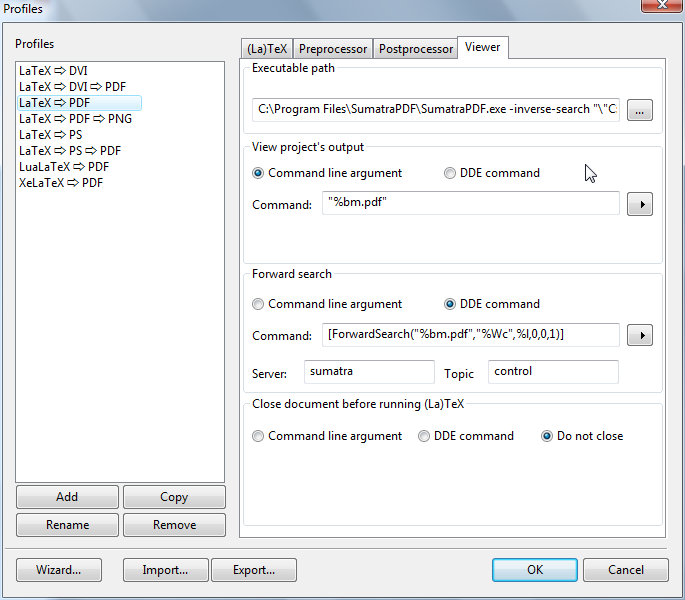This screenshot has height=600, width=685.
Task: Select the LaTeX ⇨ DVI ⇨ PDF profile
Action: [73, 87]
